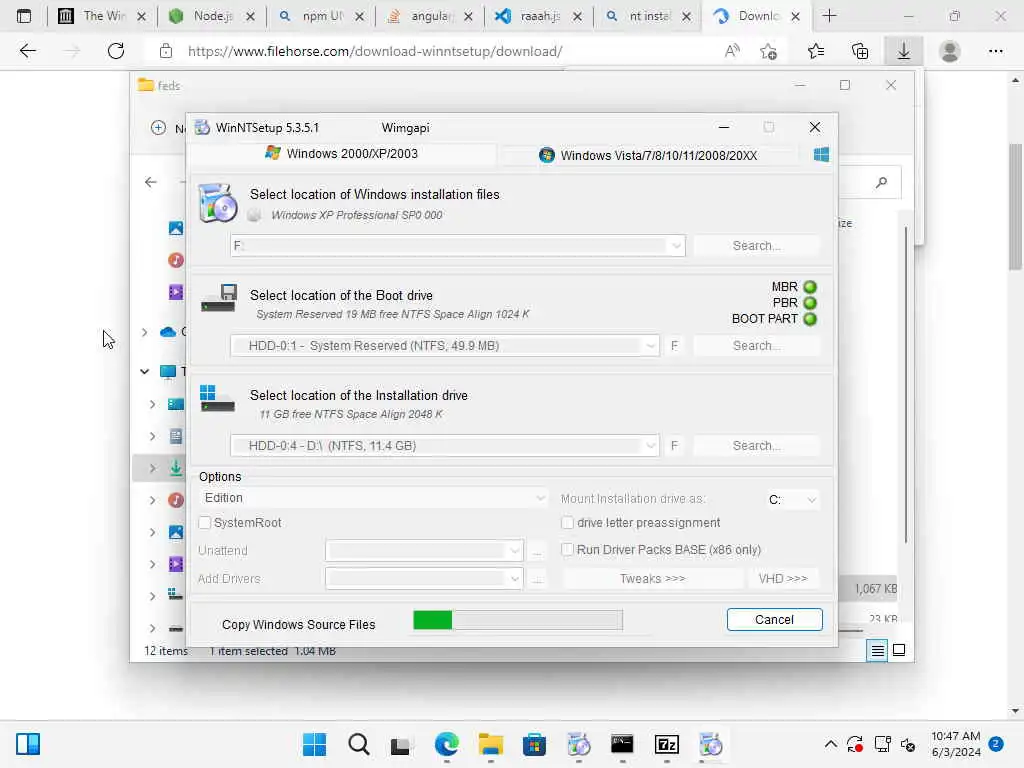Click the Installation drive Windows icon

pyautogui.click(x=217, y=398)
